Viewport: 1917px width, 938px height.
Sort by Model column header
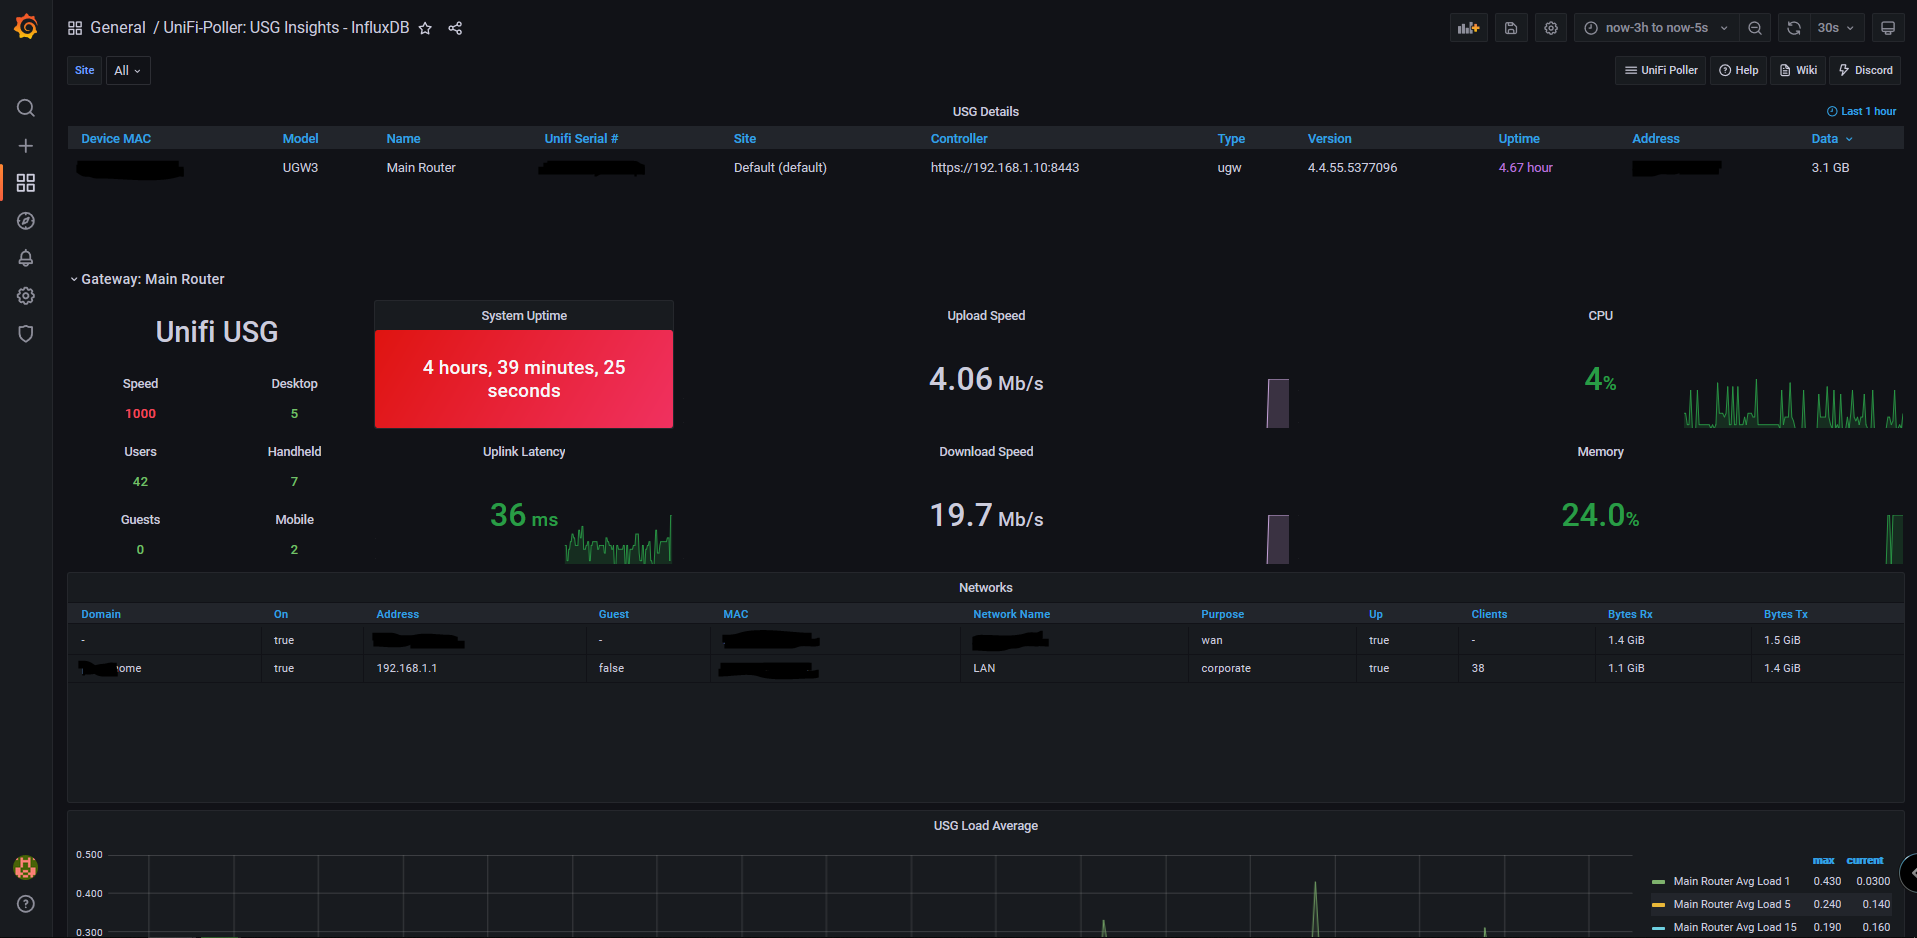(300, 139)
